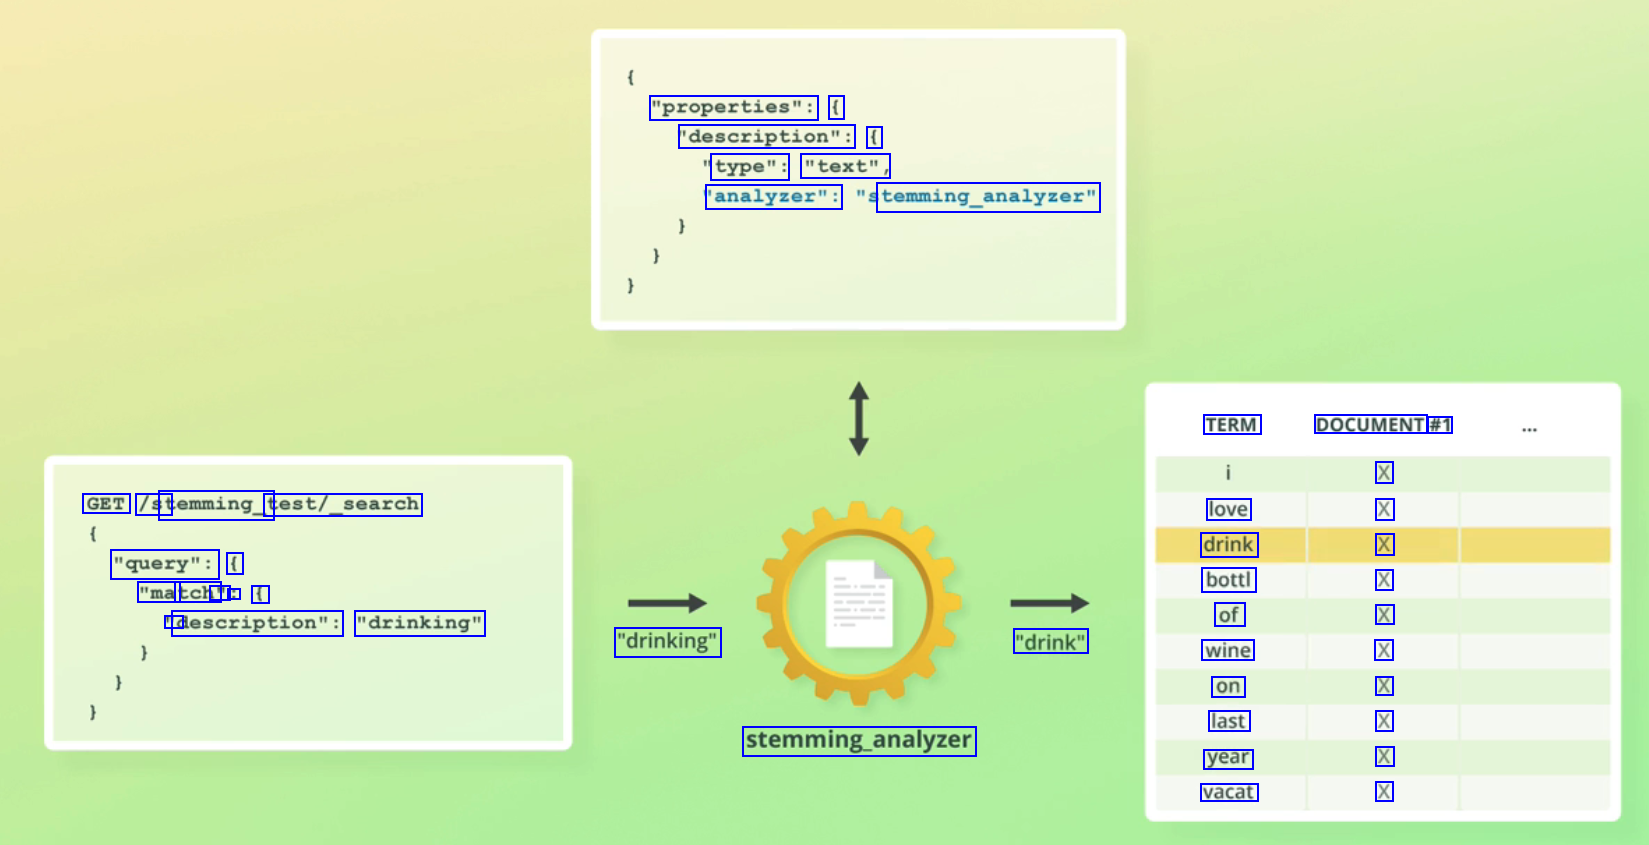
Task: Click the orange gear analyzer icon
Action: point(858,603)
